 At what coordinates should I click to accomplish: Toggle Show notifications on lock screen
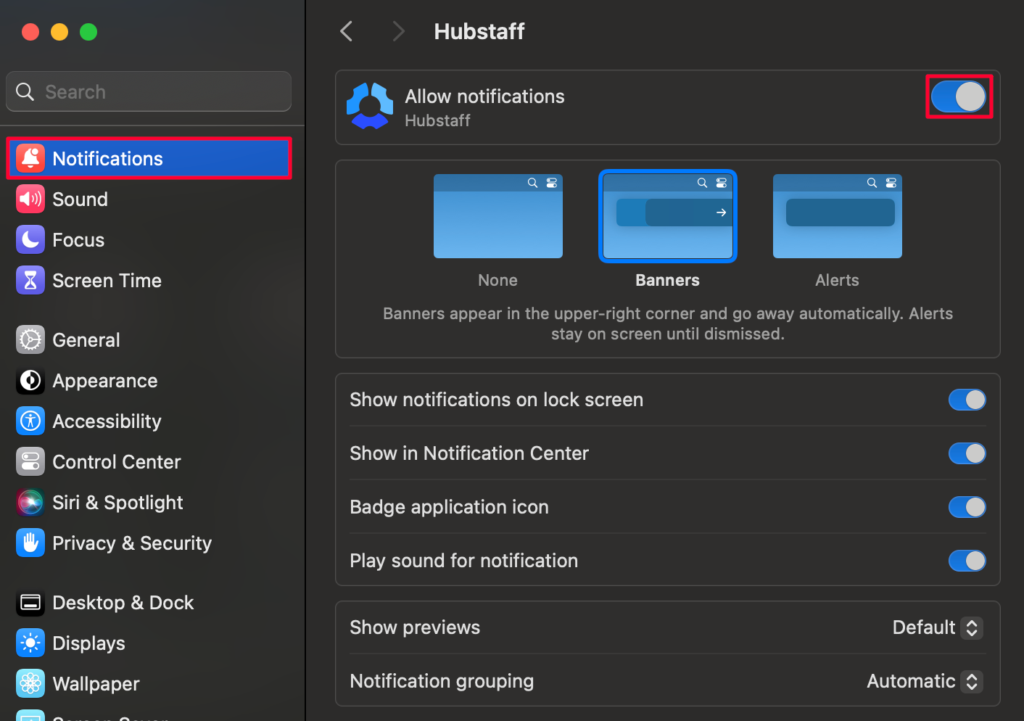[967, 400]
